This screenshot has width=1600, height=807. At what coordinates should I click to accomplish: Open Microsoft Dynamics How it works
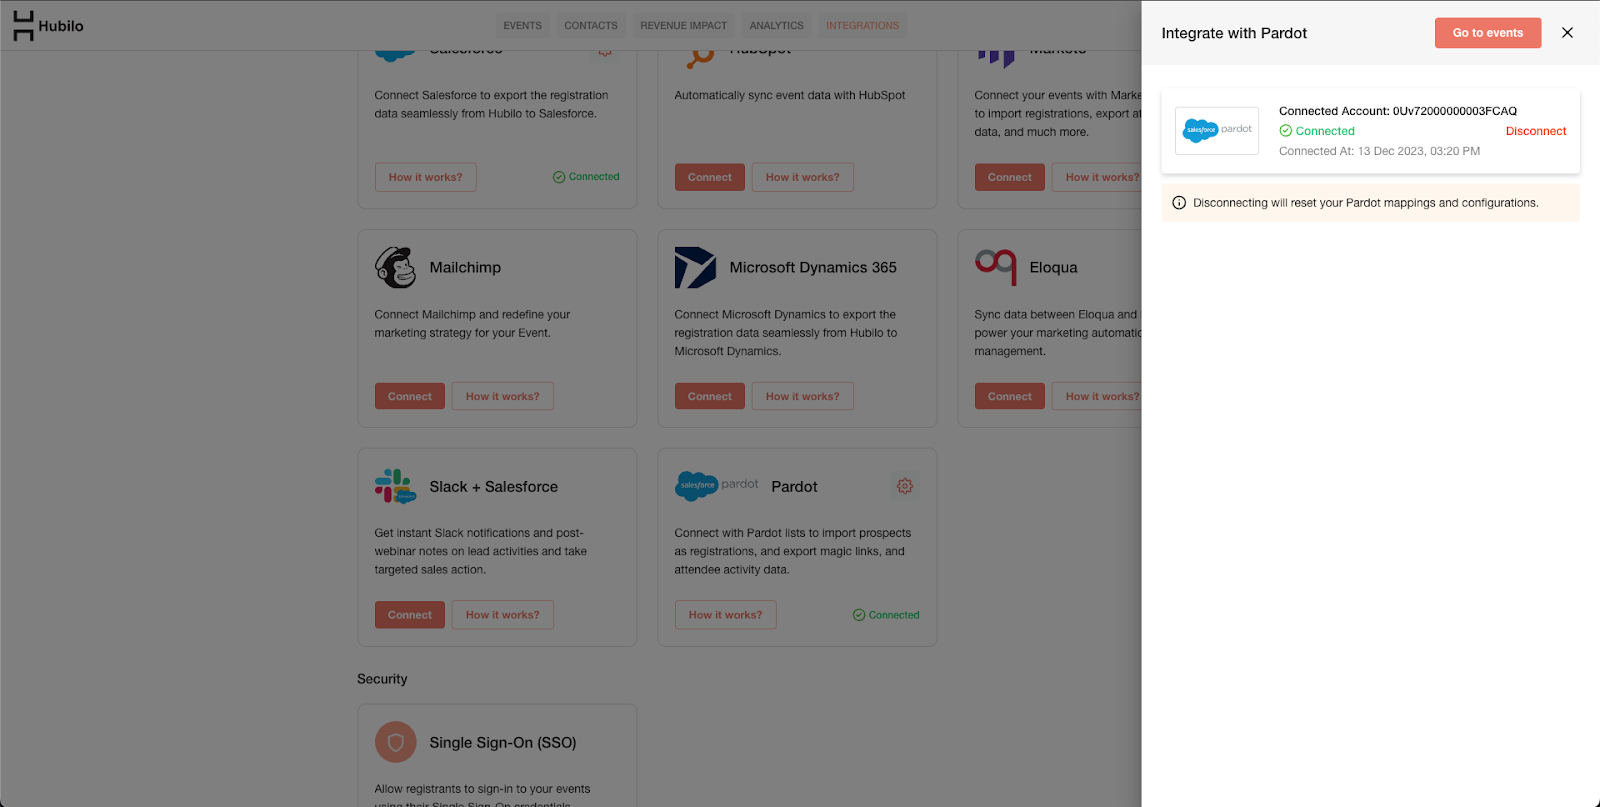coord(803,396)
